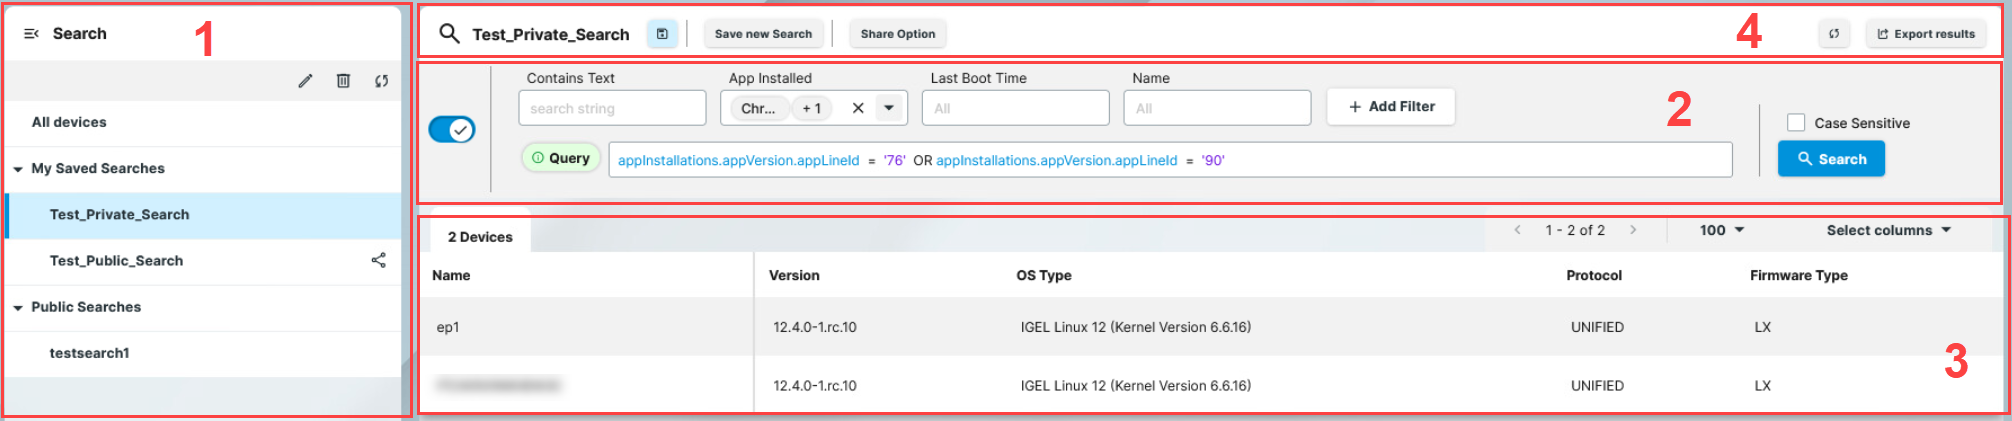Image resolution: width=2012 pixels, height=421 pixels.
Task: Click the Add Filter button
Action: click(1390, 107)
